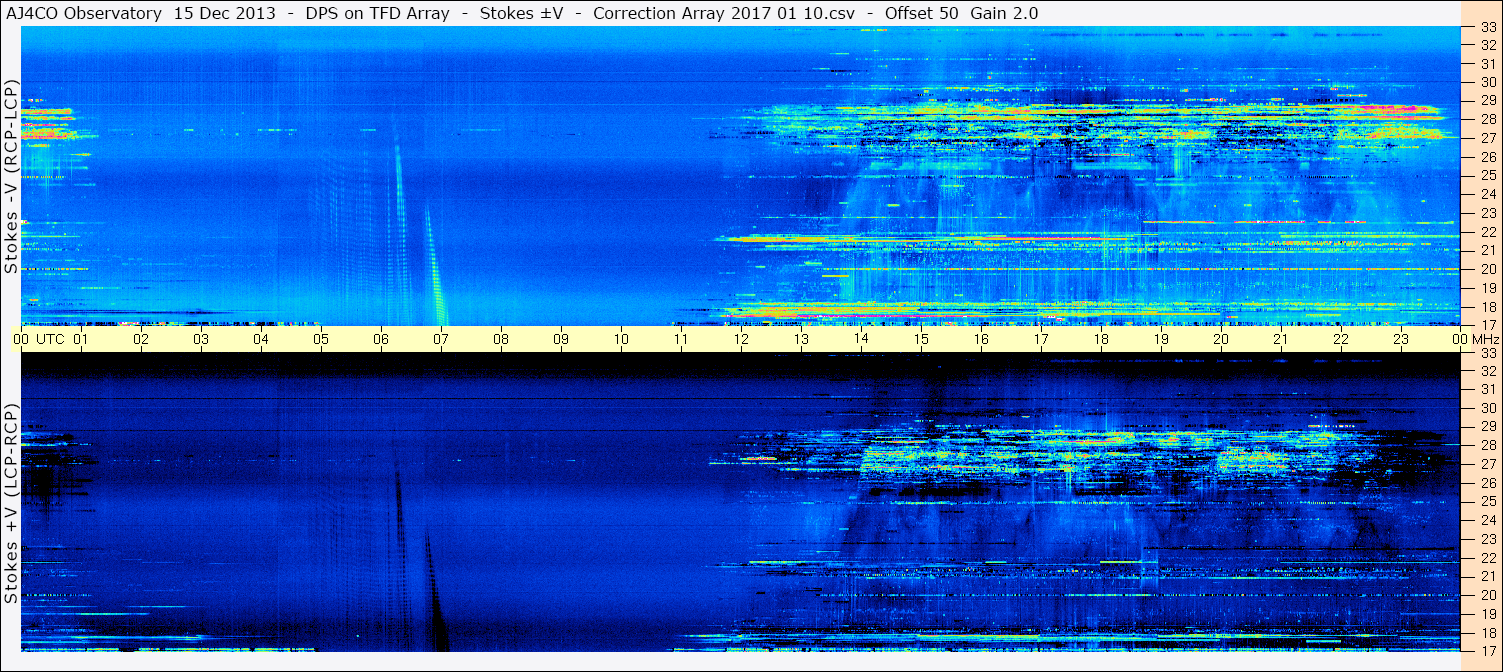Screen dimensions: 1503x672
Task: Select the 14 hour time axis marker
Action: coord(861,339)
